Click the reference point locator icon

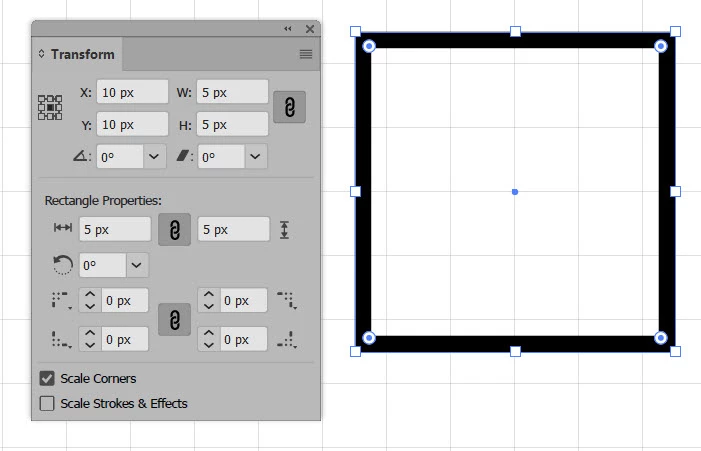pos(50,107)
